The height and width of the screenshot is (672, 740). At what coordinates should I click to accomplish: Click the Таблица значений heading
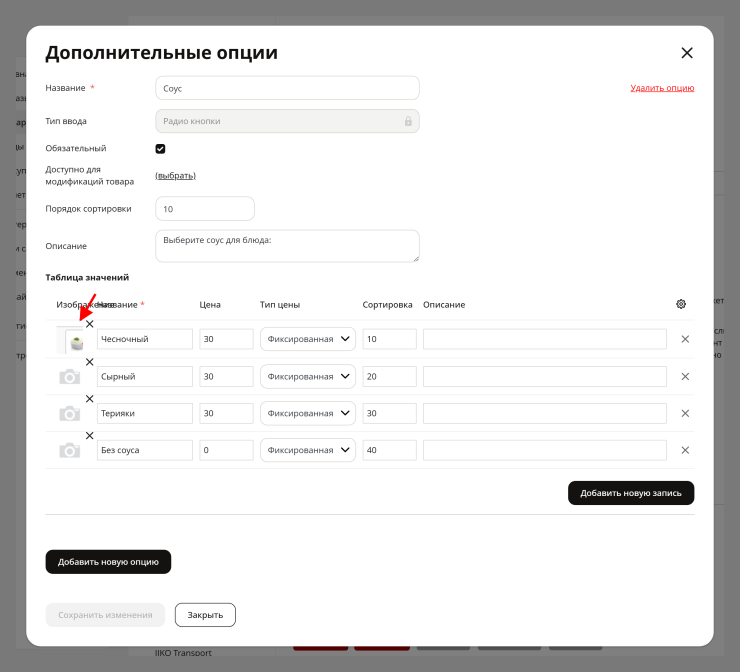(87, 277)
